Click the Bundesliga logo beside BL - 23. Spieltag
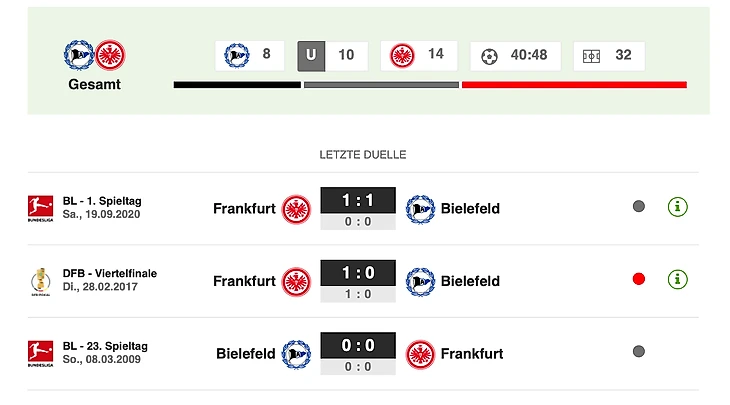 39,352
